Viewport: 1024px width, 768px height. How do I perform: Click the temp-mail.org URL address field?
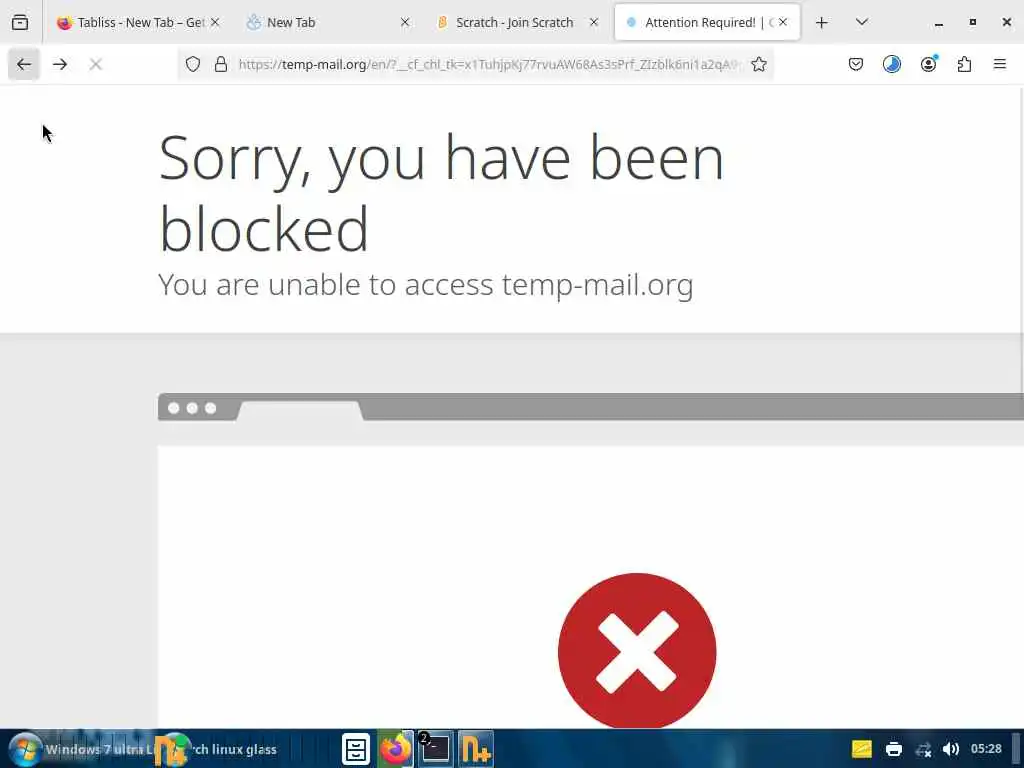[488, 64]
